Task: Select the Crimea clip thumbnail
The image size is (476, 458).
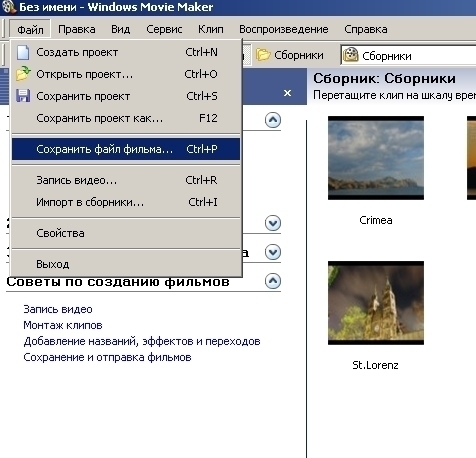Action: (x=376, y=158)
